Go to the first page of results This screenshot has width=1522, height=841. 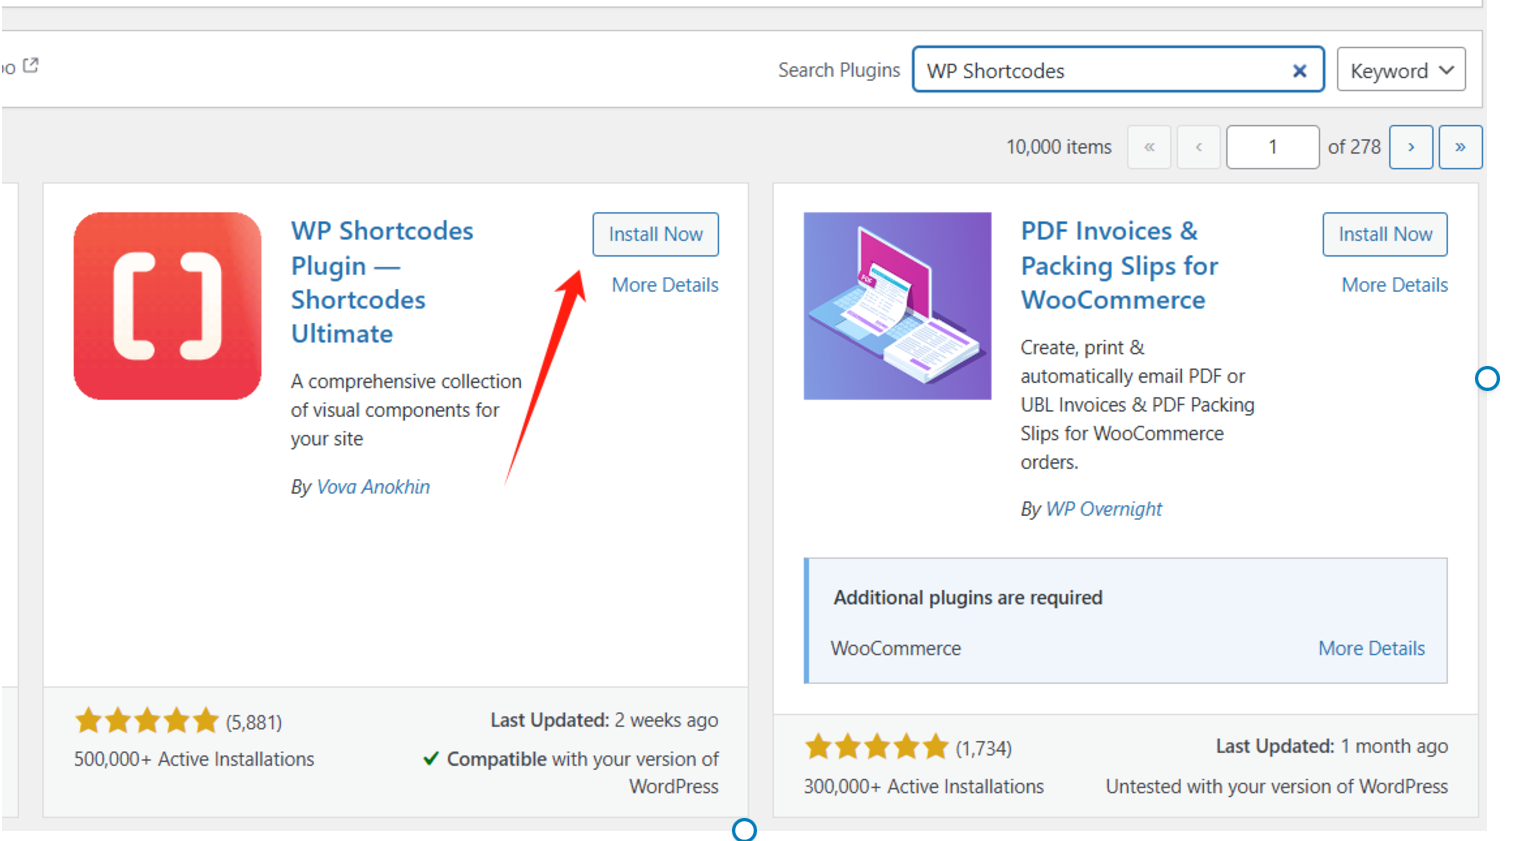1149,147
